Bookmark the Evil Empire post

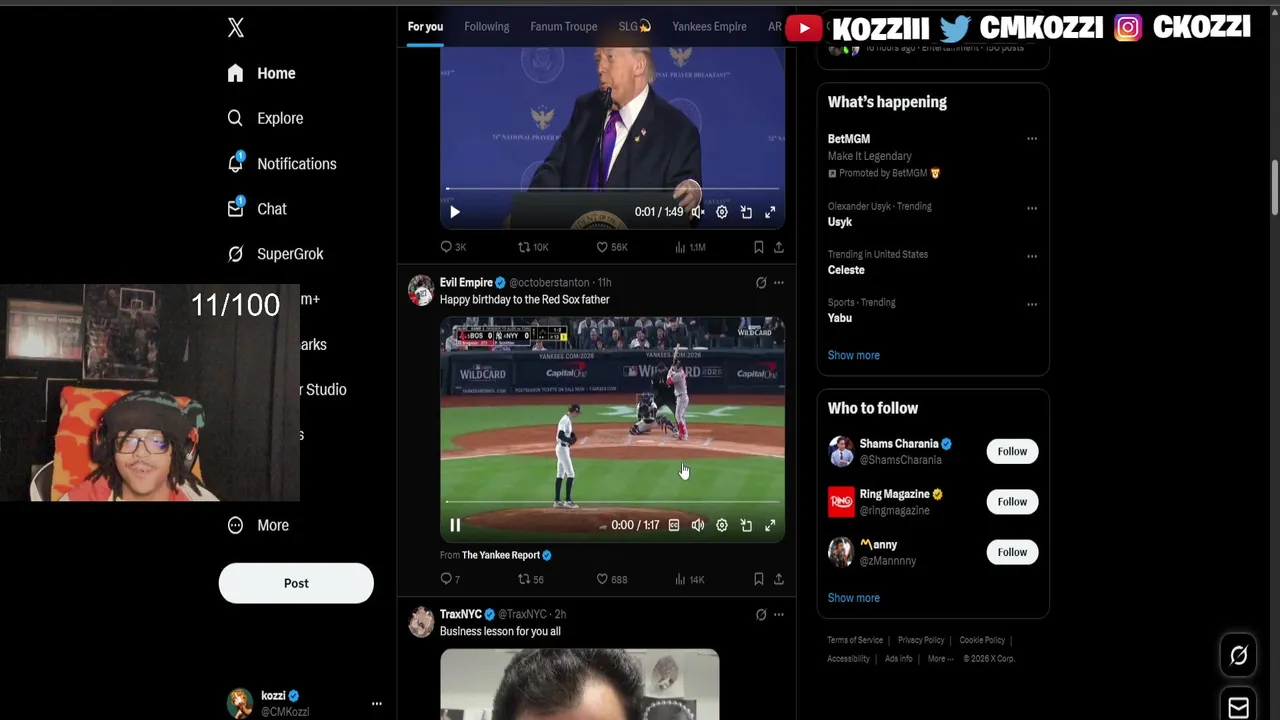tap(758, 579)
